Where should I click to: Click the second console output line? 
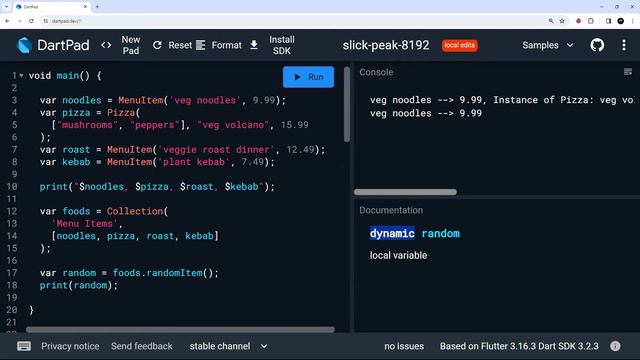[x=426, y=113]
